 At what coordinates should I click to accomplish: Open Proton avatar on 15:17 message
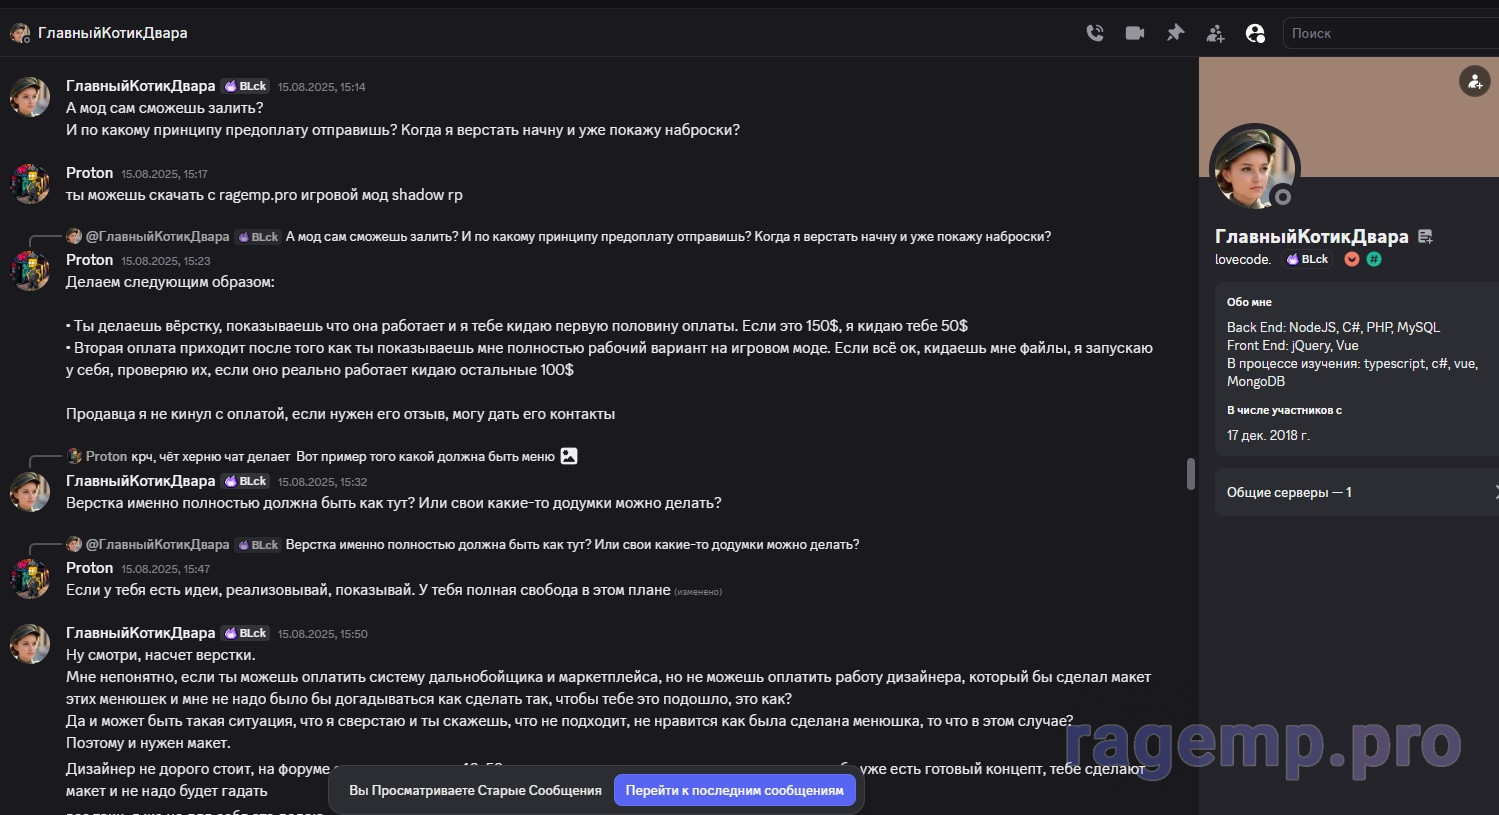(x=30, y=184)
